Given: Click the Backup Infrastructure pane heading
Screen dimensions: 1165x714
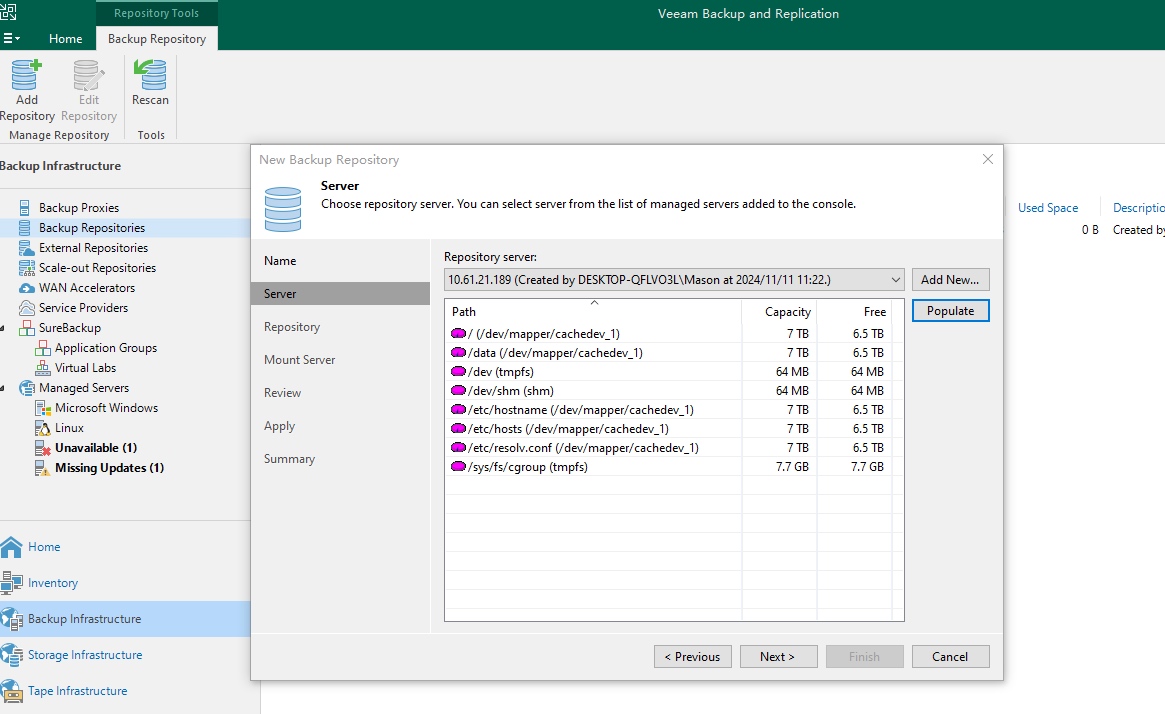Looking at the screenshot, I should click(60, 166).
